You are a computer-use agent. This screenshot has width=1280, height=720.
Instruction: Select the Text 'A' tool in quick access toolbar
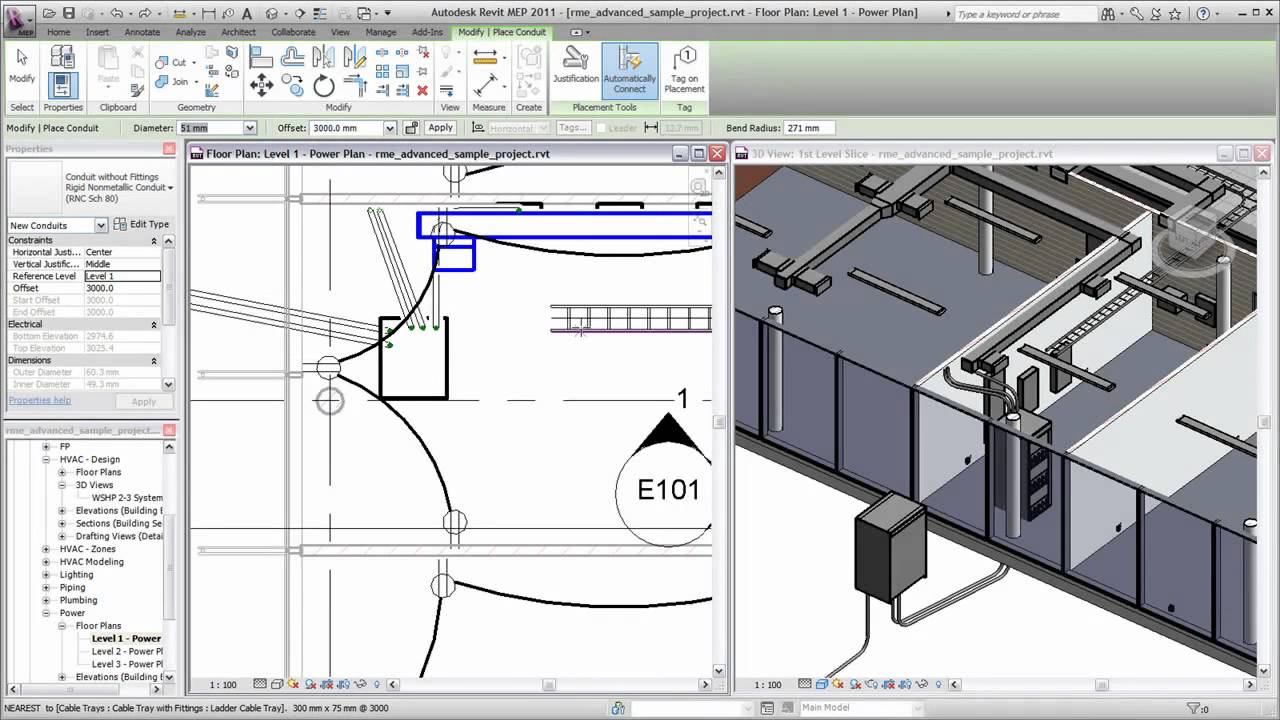[x=247, y=14]
